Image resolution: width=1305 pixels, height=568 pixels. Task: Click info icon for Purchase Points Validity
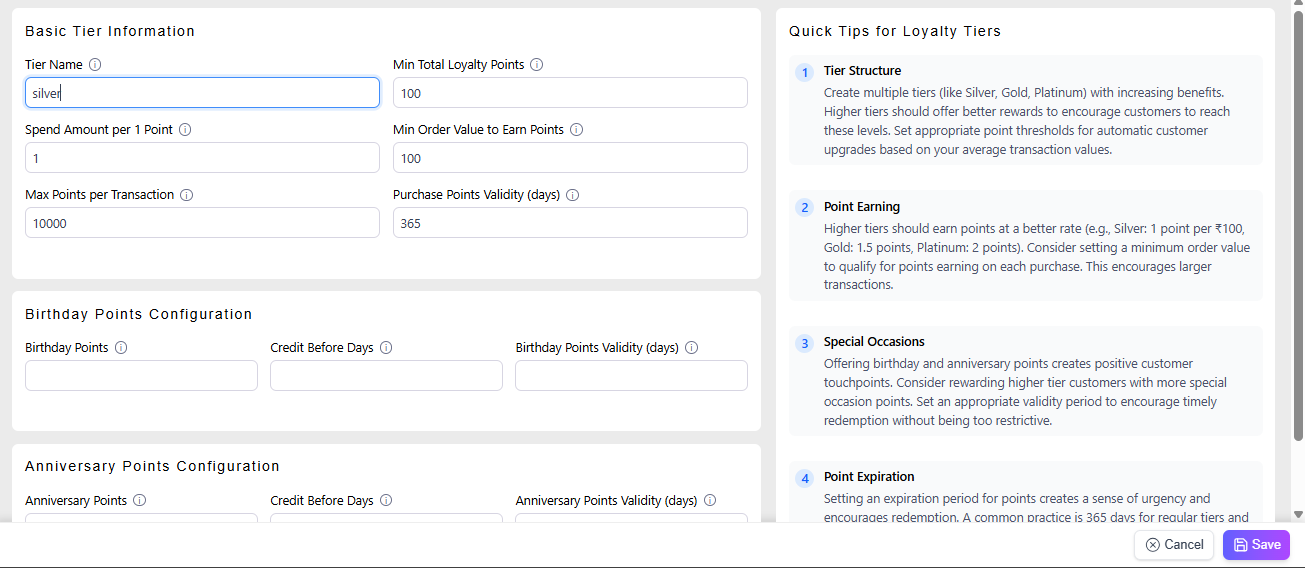tap(572, 195)
